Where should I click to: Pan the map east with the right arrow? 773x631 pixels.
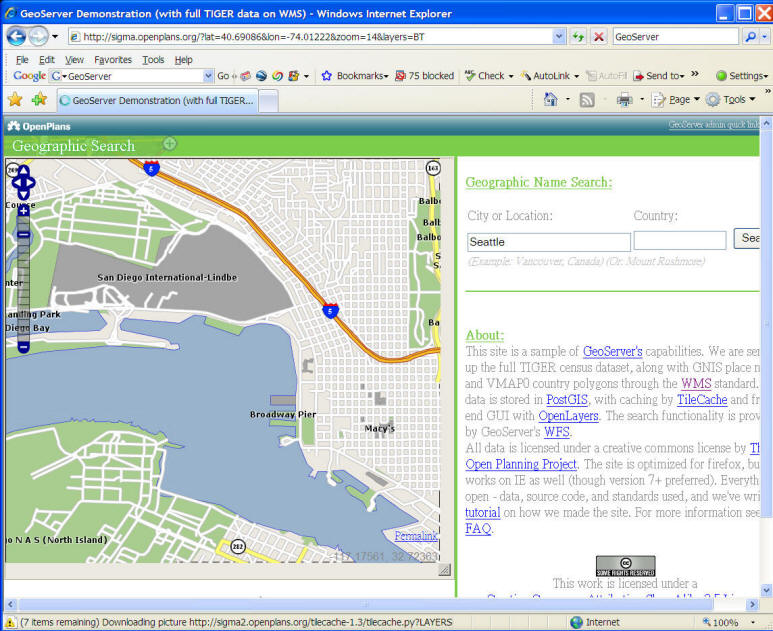click(31, 182)
